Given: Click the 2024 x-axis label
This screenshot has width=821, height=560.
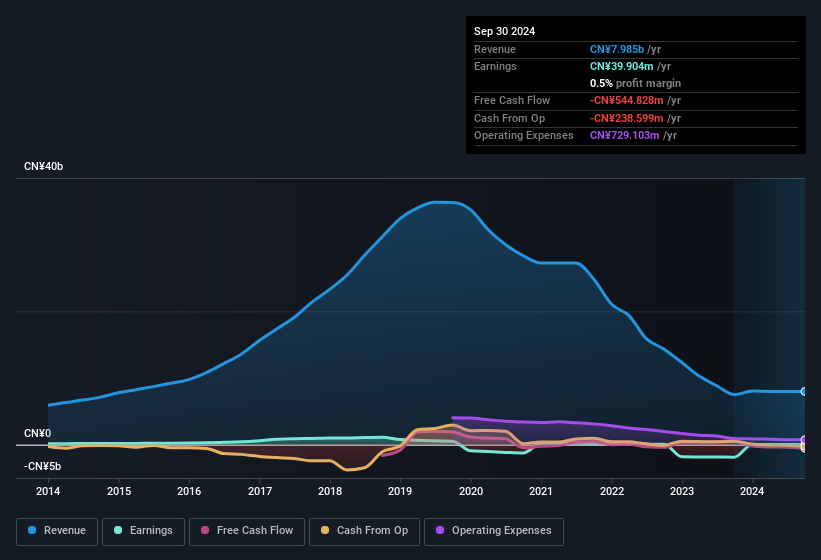Looking at the screenshot, I should pyautogui.click(x=752, y=491).
